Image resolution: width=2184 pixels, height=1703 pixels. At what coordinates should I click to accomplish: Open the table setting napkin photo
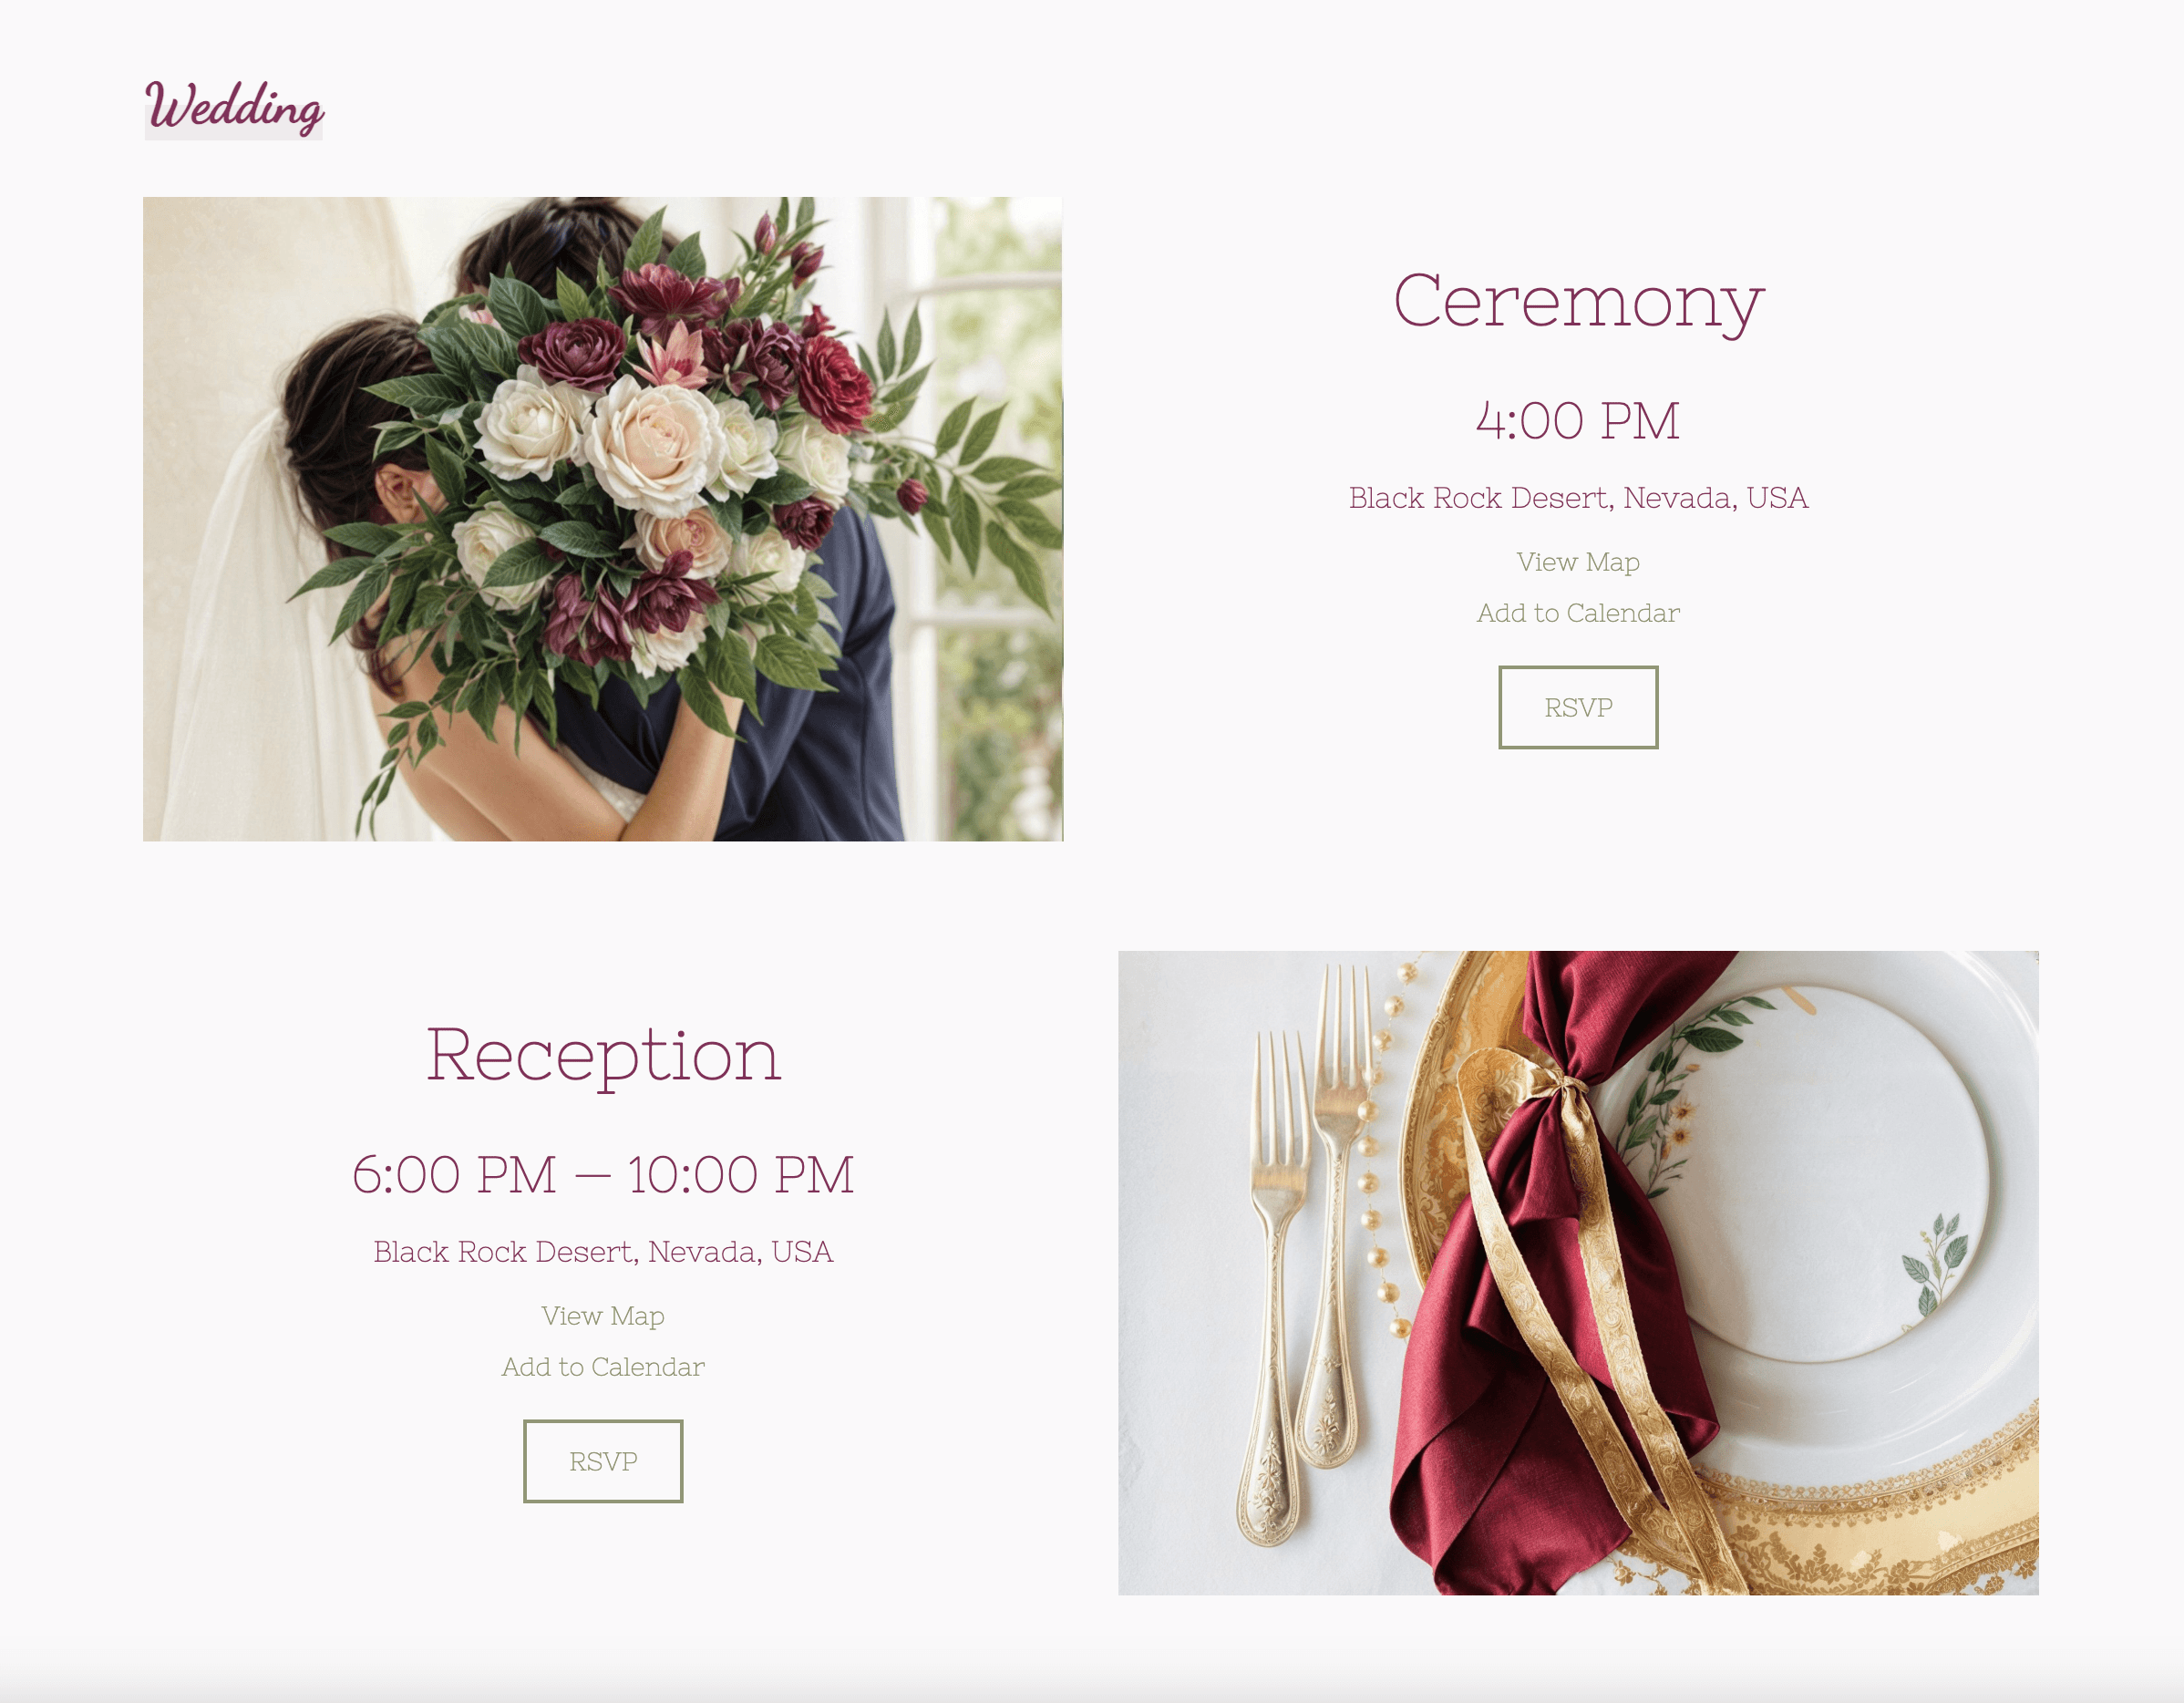(1578, 1273)
